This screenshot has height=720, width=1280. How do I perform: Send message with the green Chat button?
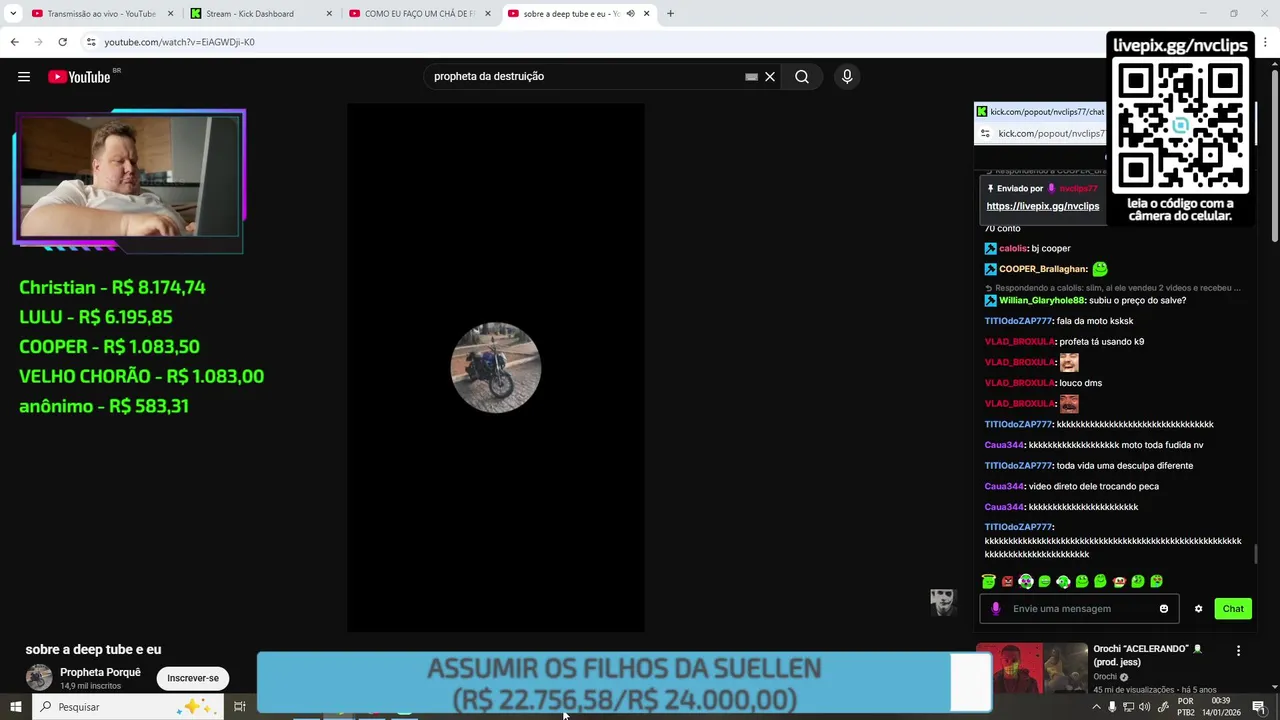(1233, 608)
